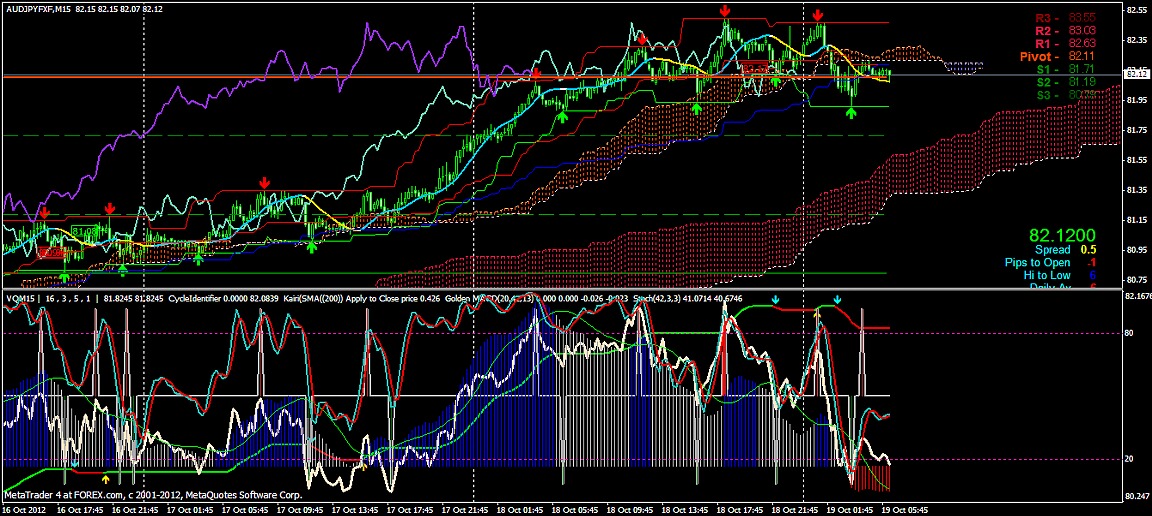
Task: Click the 18 Oct 21:45 time label
Action: click(797, 509)
